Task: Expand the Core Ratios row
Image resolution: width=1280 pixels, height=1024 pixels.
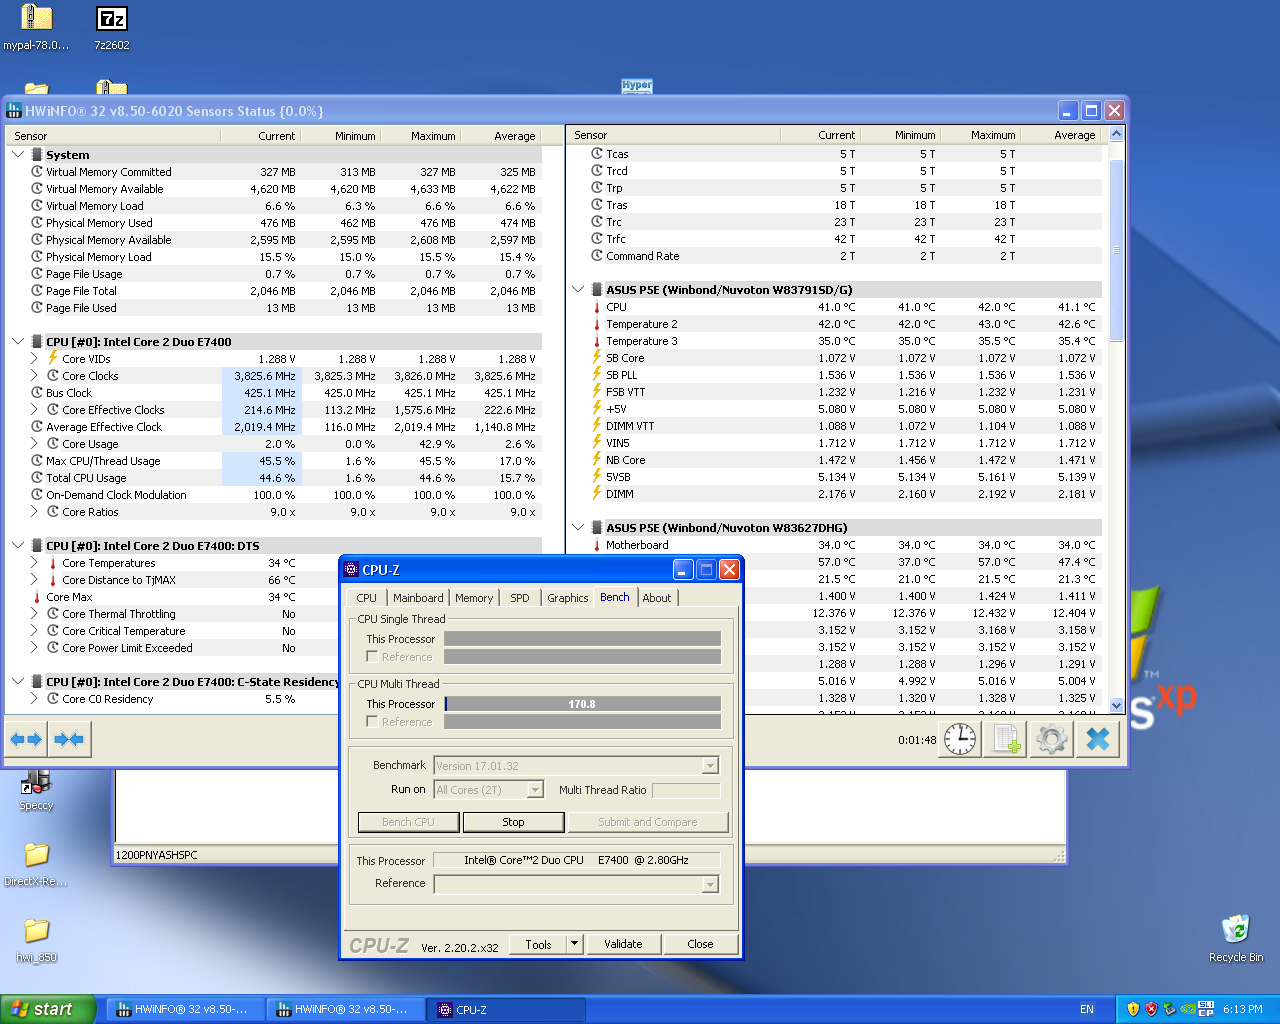Action: coord(34,512)
